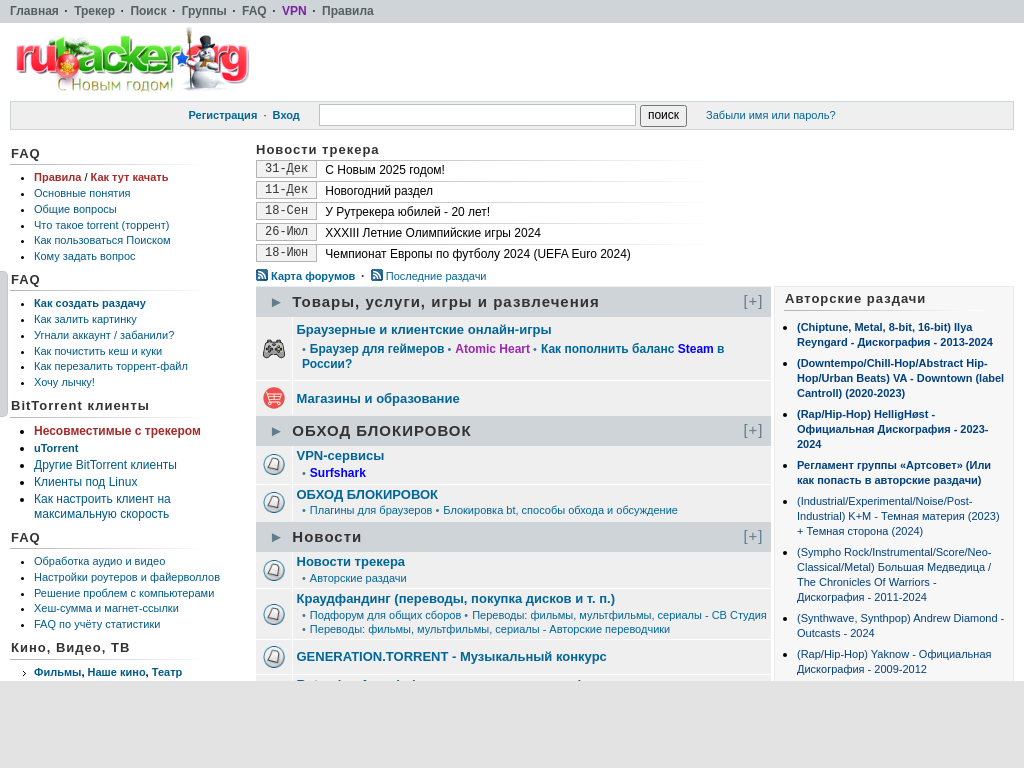Open Трекер in the top menu
This screenshot has height=768, width=1024.
[94, 11]
